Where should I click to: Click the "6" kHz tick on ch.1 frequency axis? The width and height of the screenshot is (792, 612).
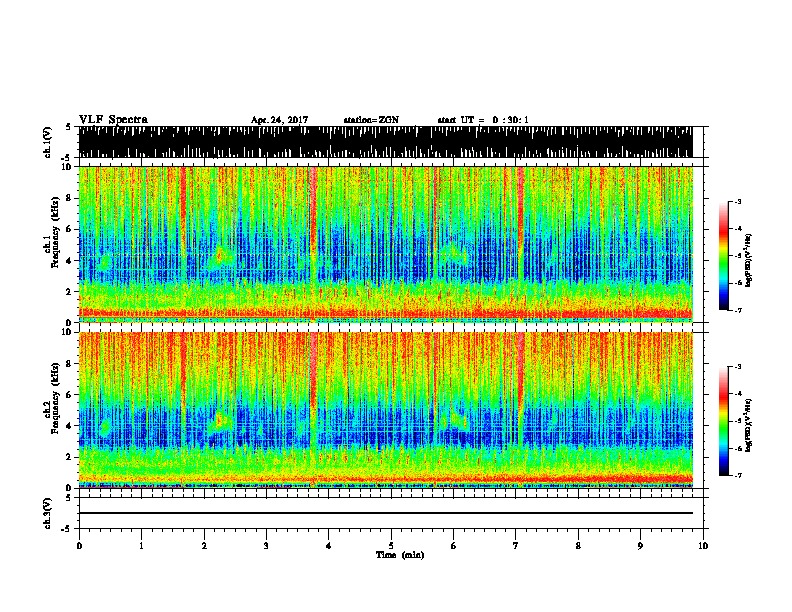pos(70,229)
